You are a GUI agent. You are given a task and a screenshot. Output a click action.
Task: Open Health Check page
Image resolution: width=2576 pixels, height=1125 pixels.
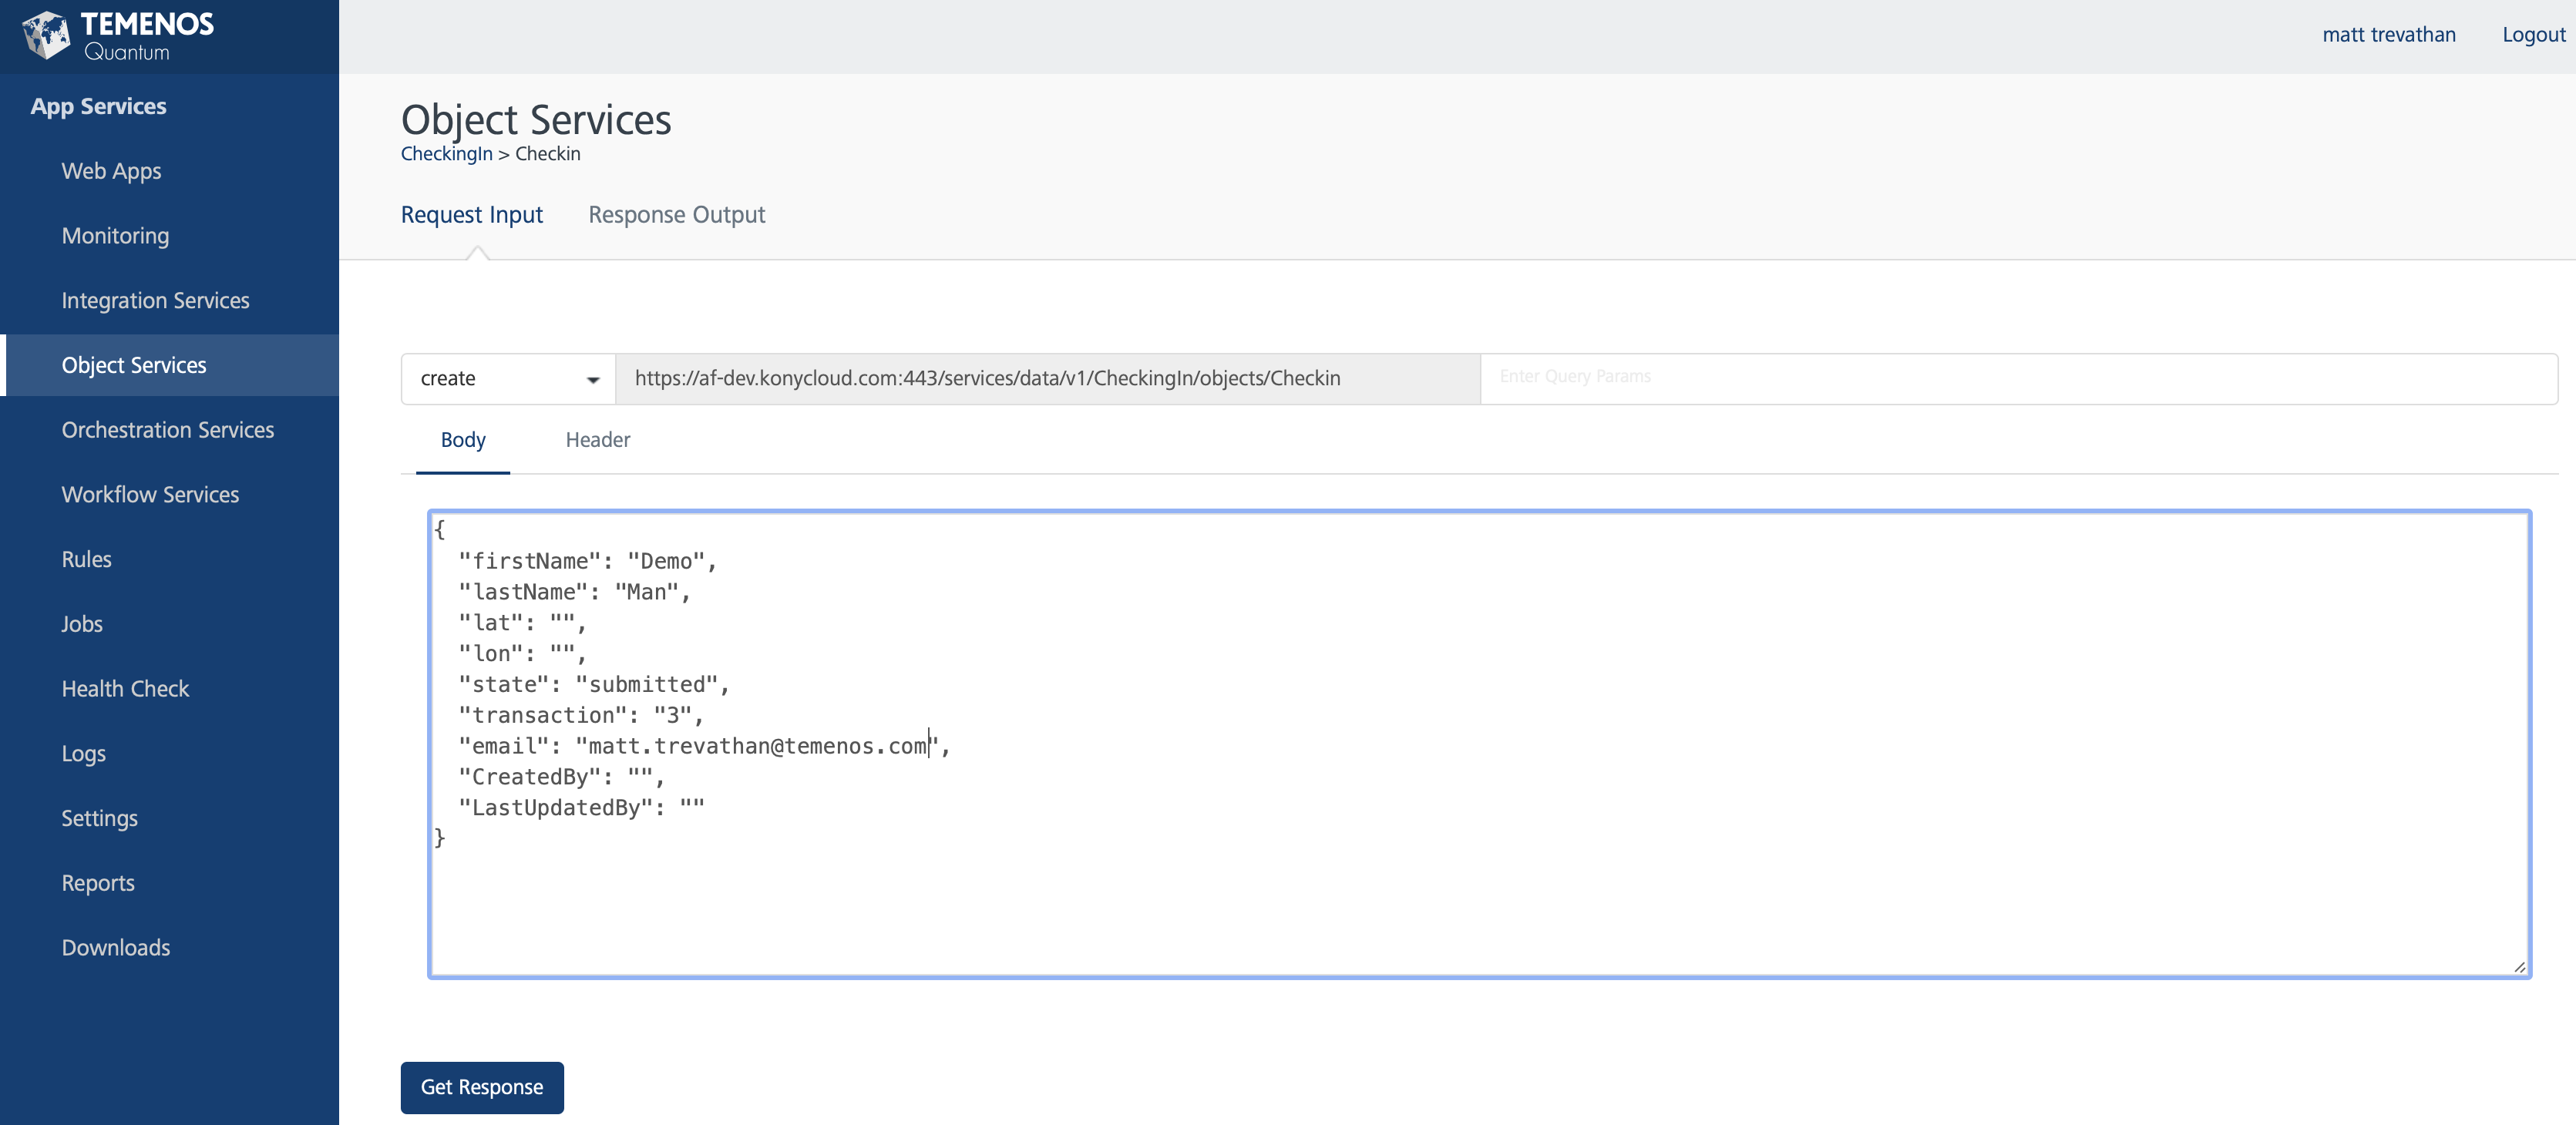125,688
